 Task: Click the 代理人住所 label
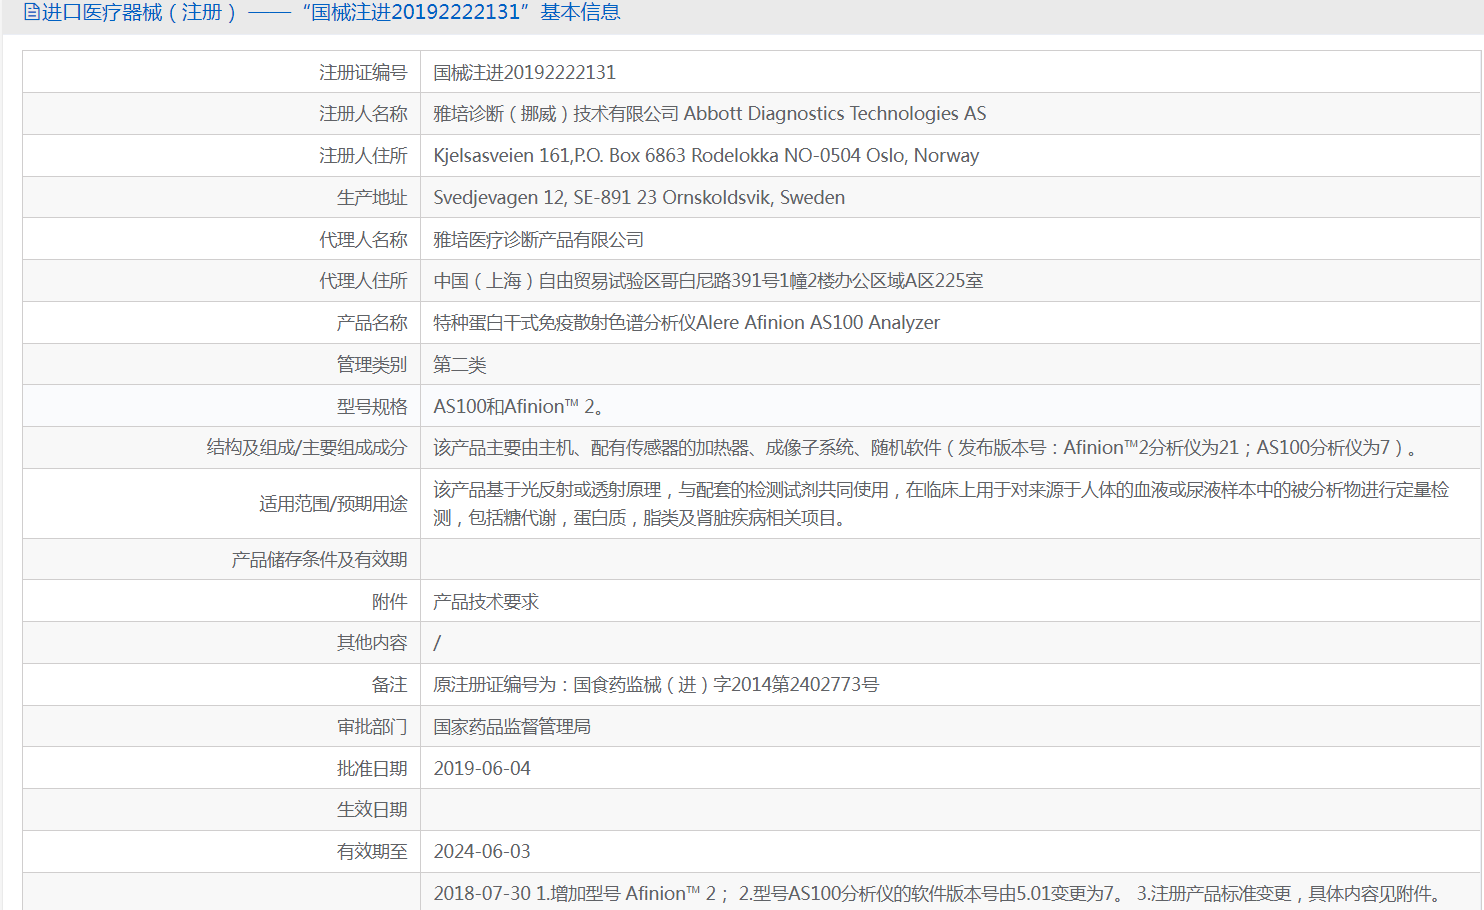pos(363,281)
